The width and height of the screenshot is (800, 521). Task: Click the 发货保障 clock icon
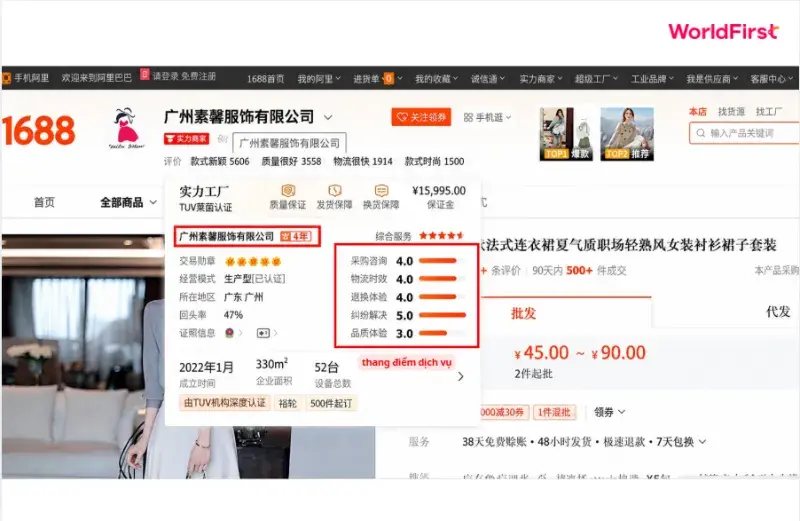pyautogui.click(x=335, y=191)
